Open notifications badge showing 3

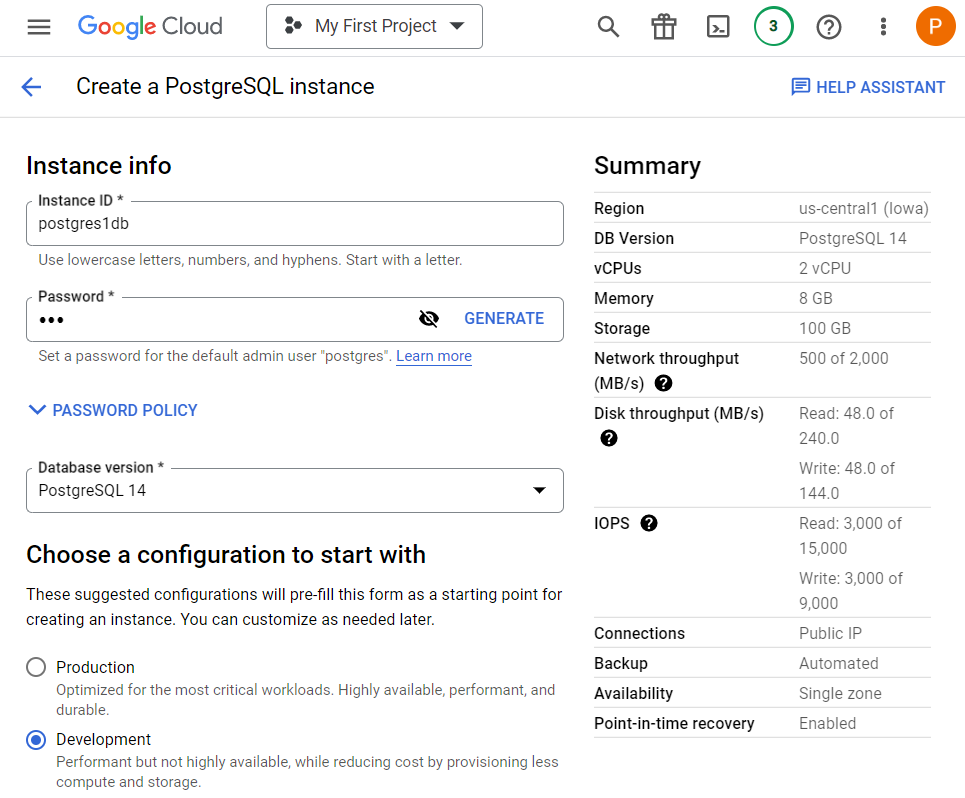pyautogui.click(x=774, y=26)
